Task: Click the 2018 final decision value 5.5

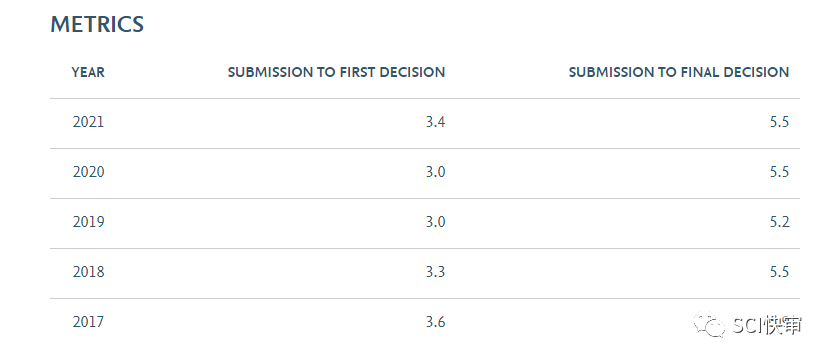Action: tap(779, 272)
